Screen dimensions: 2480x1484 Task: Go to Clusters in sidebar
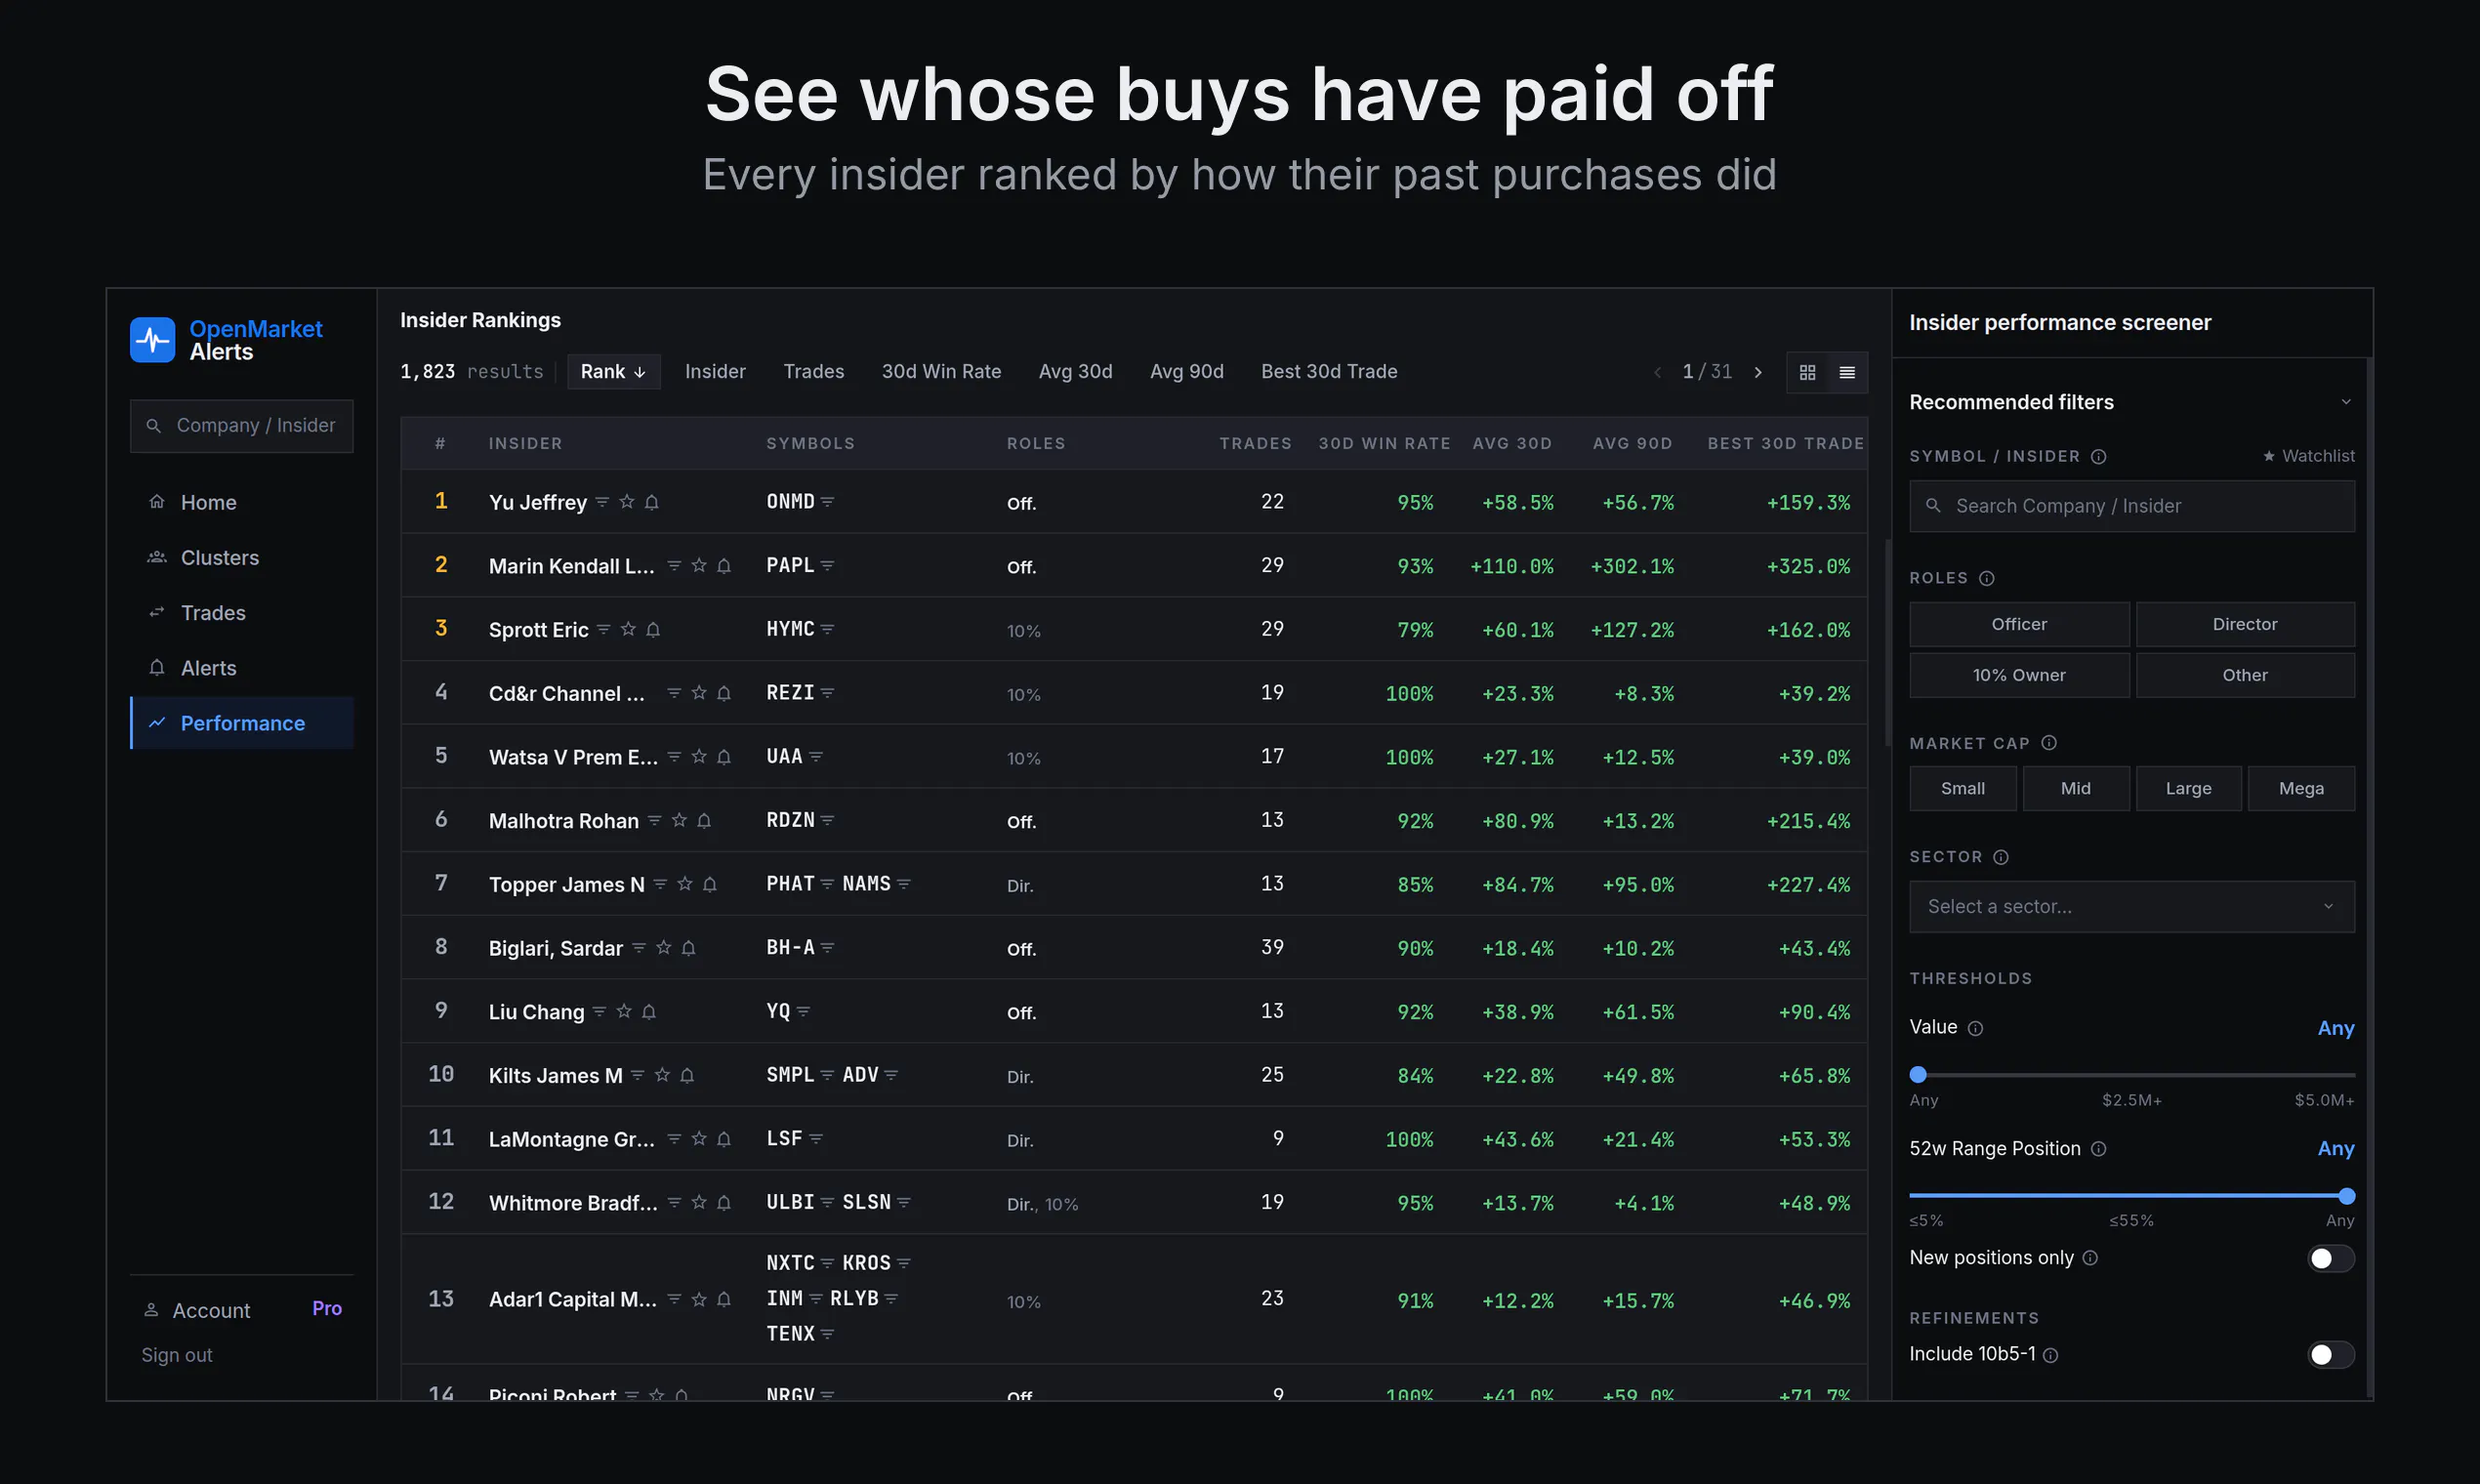point(242,558)
